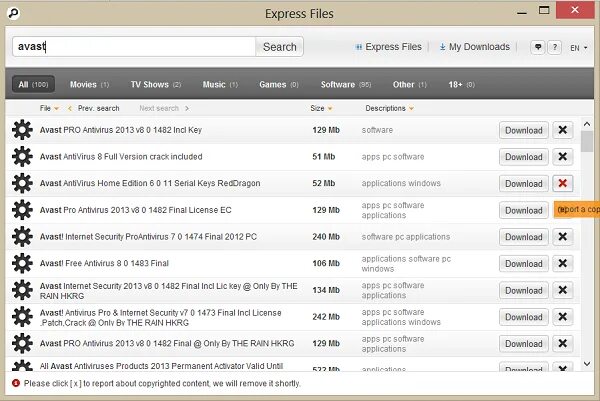Image resolution: width=600 pixels, height=401 pixels.
Task: Click the '242 Mb' size value
Action: click(x=326, y=317)
